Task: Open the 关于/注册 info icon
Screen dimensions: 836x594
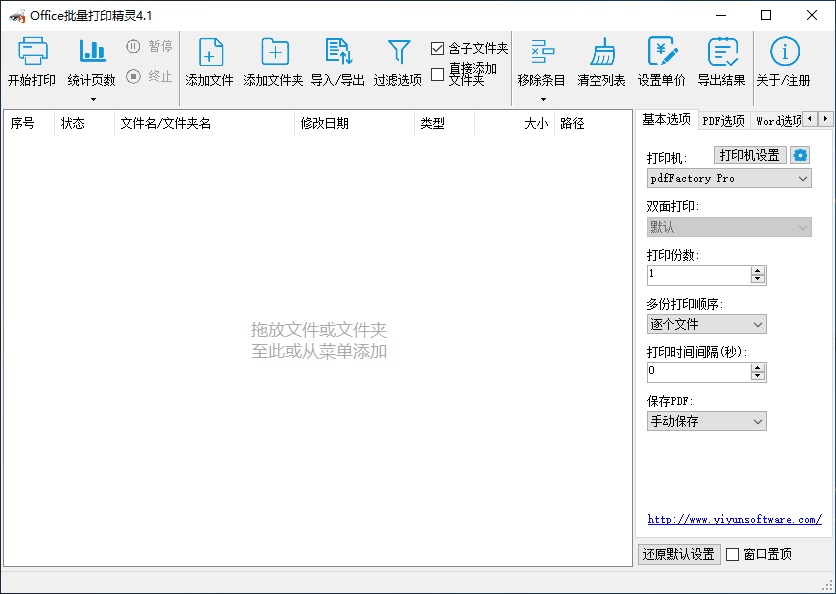Action: coord(784,53)
